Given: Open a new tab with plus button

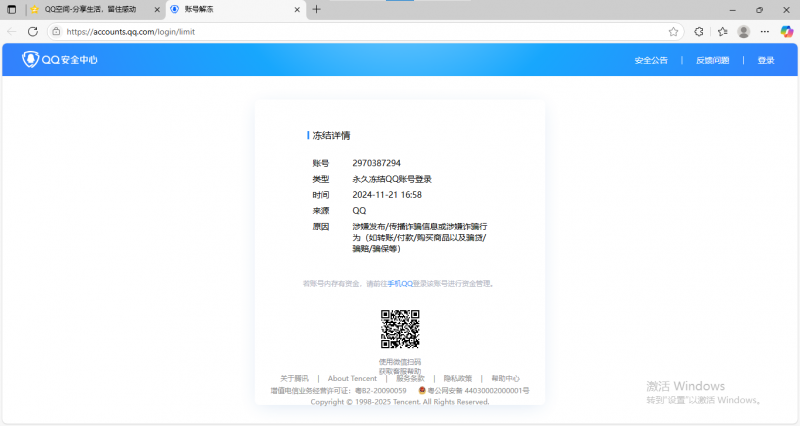Looking at the screenshot, I should (x=316, y=9).
